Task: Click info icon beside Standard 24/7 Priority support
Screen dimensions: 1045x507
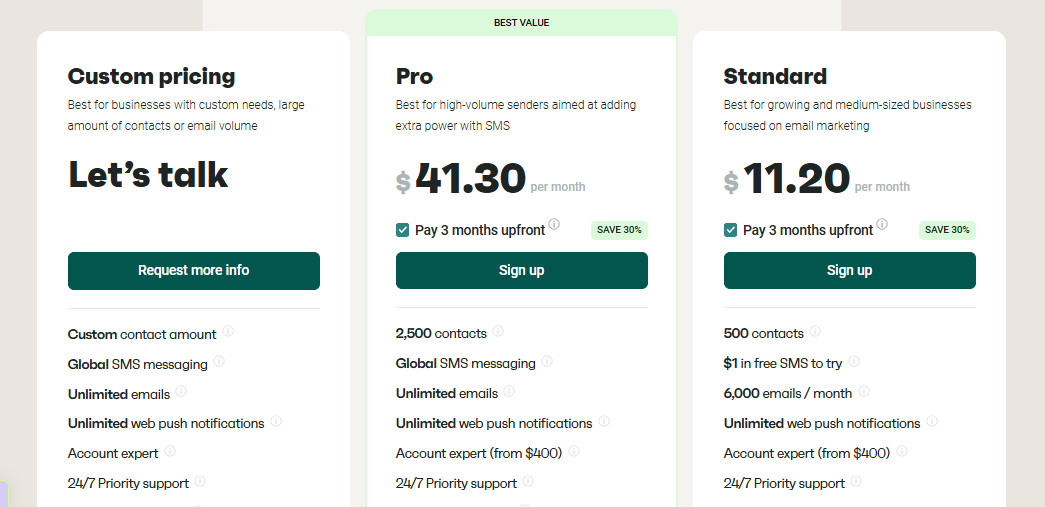Action: pyautogui.click(x=856, y=481)
